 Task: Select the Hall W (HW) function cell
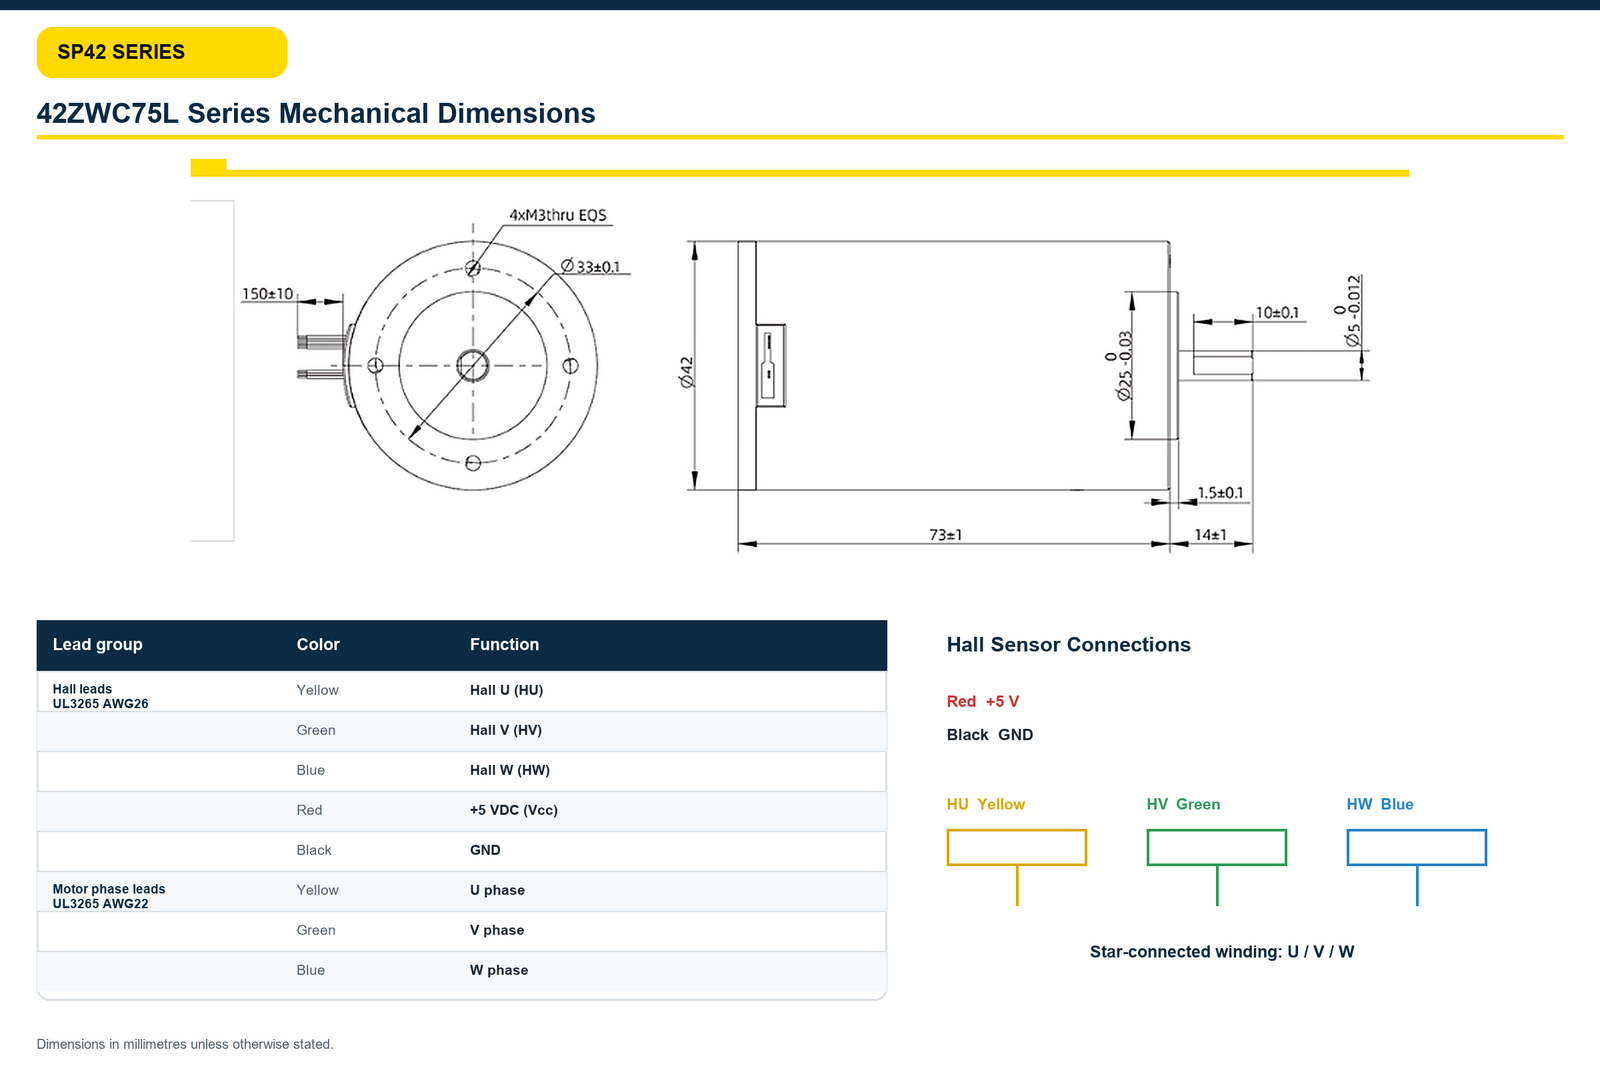point(509,770)
